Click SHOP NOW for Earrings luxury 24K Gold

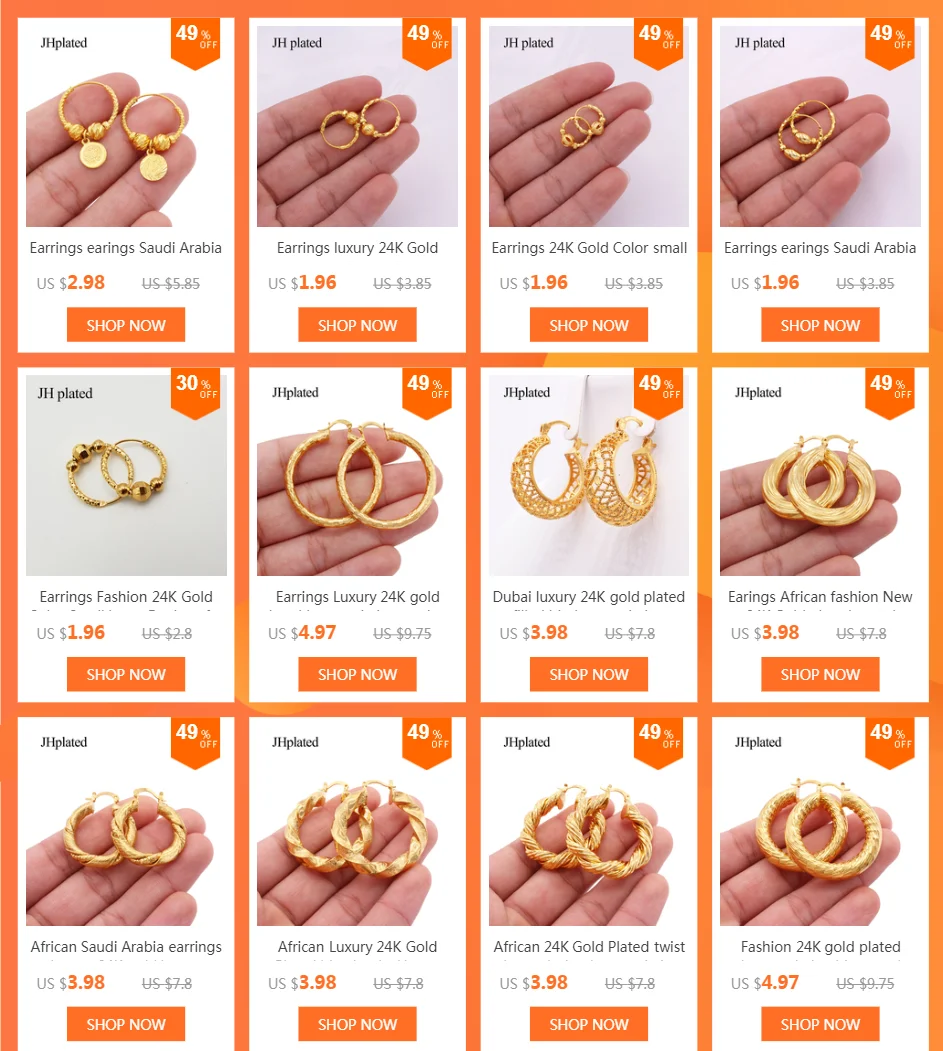click(x=357, y=325)
